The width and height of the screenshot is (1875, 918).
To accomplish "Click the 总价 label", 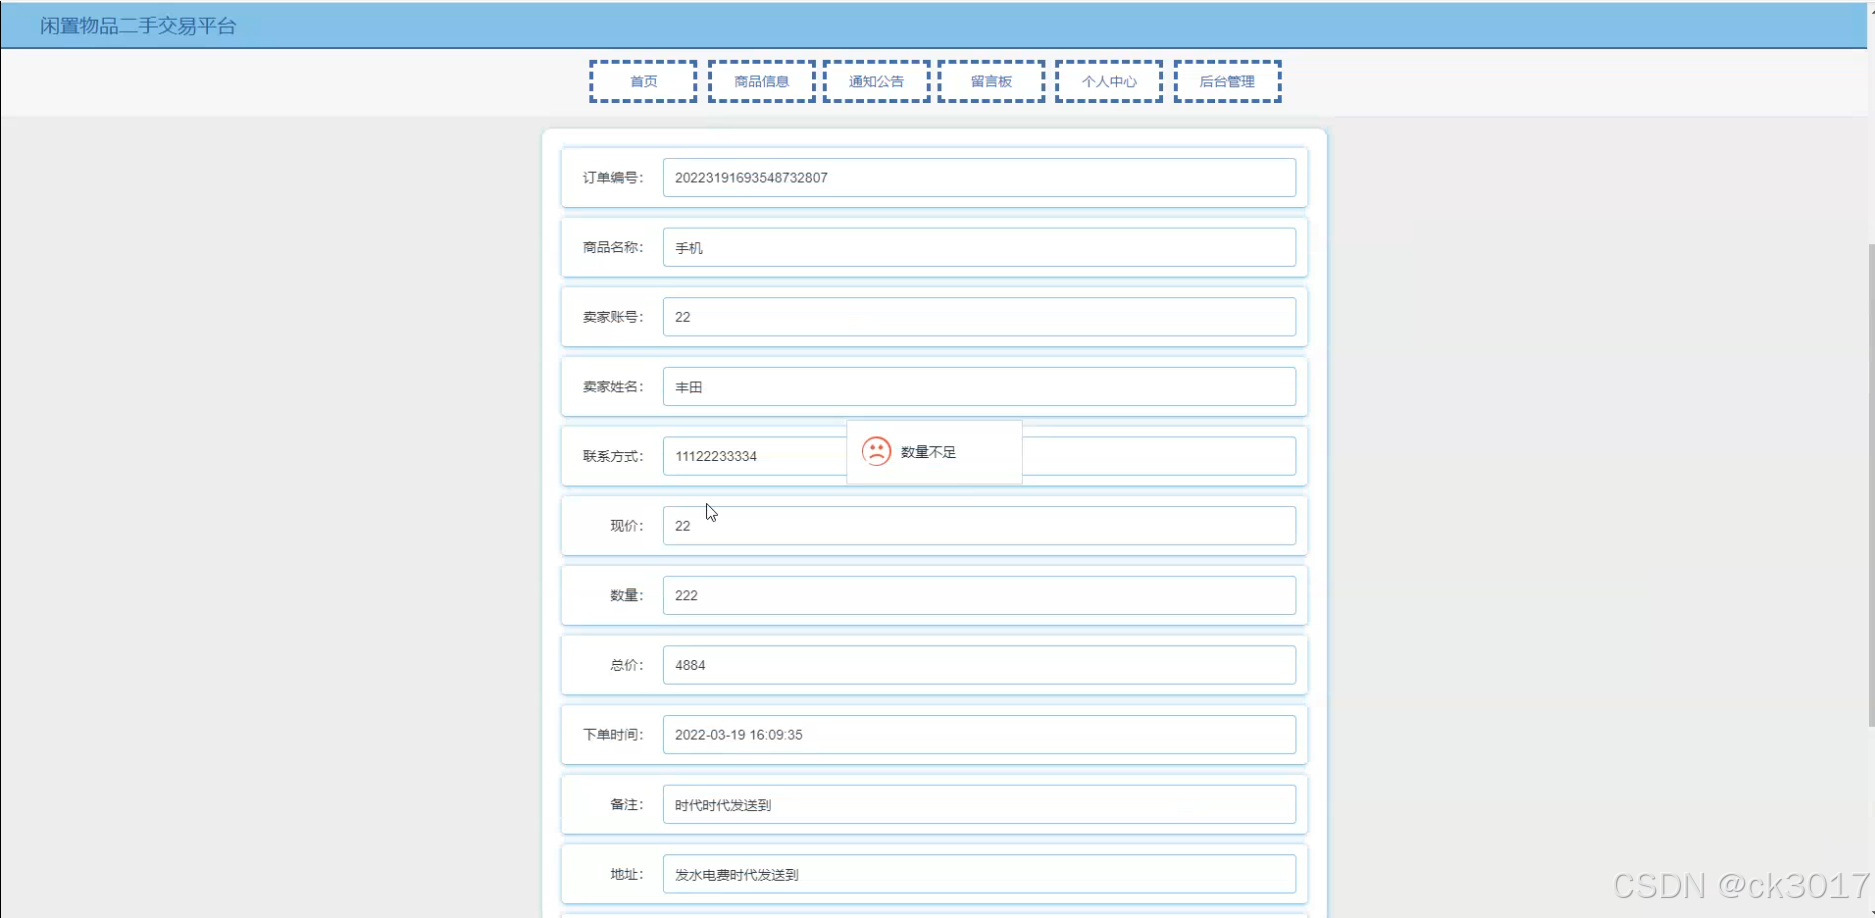I will (x=627, y=665).
